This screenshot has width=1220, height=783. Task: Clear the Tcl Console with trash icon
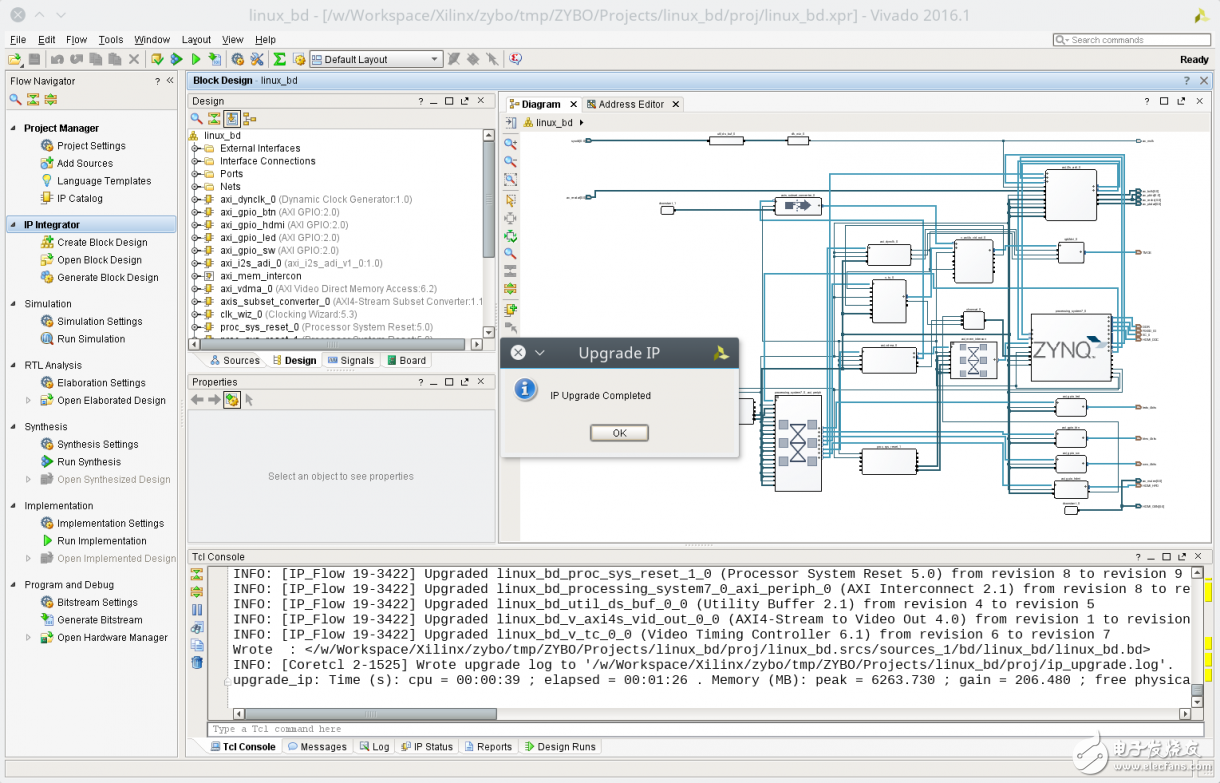[197, 663]
